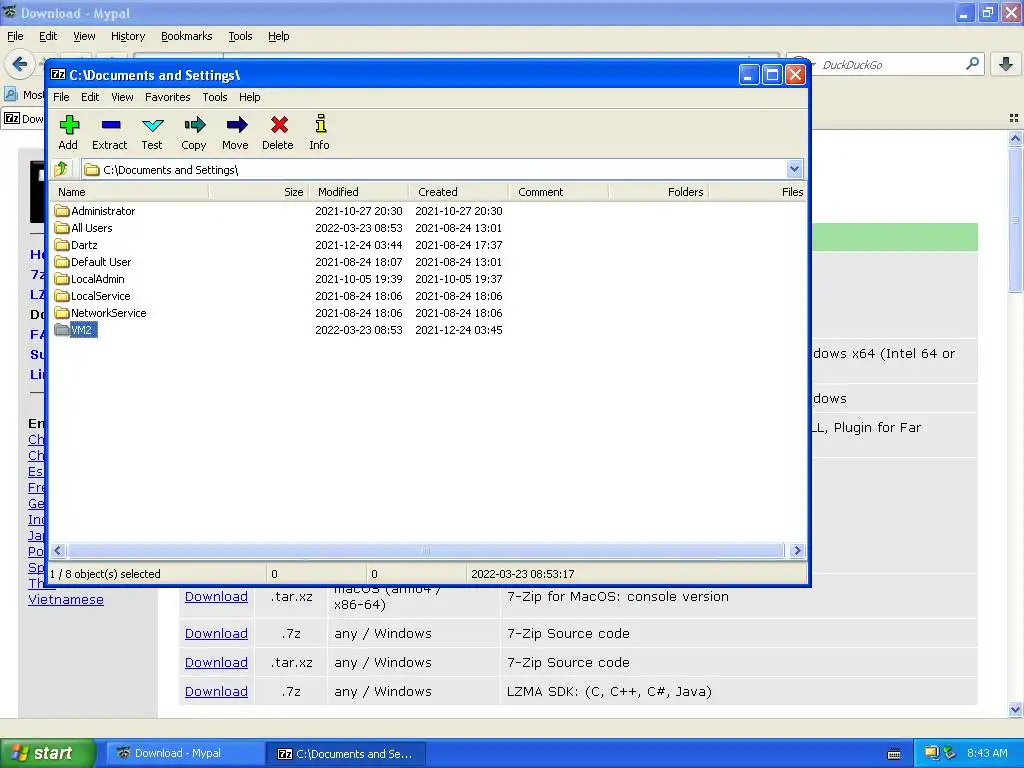Viewport: 1024px width, 768px height.
Task: Click Download link for .7z Source code
Action: click(216, 633)
